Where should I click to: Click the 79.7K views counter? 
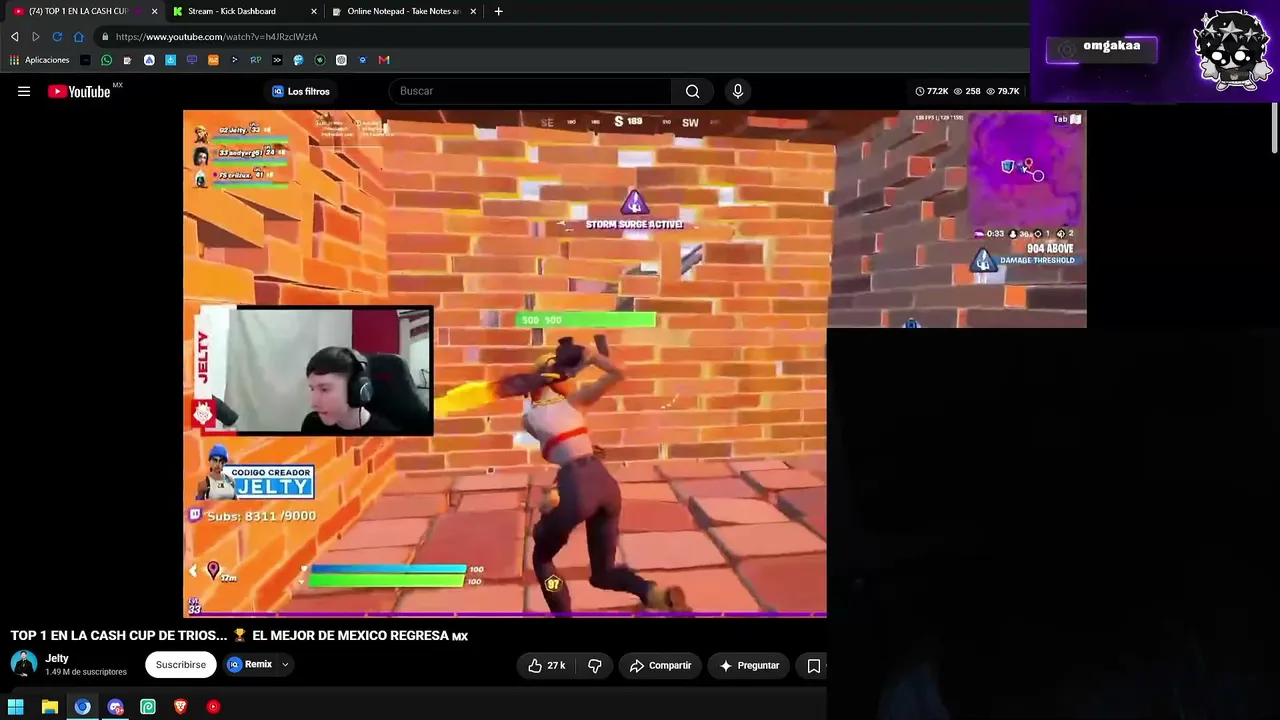1003,91
